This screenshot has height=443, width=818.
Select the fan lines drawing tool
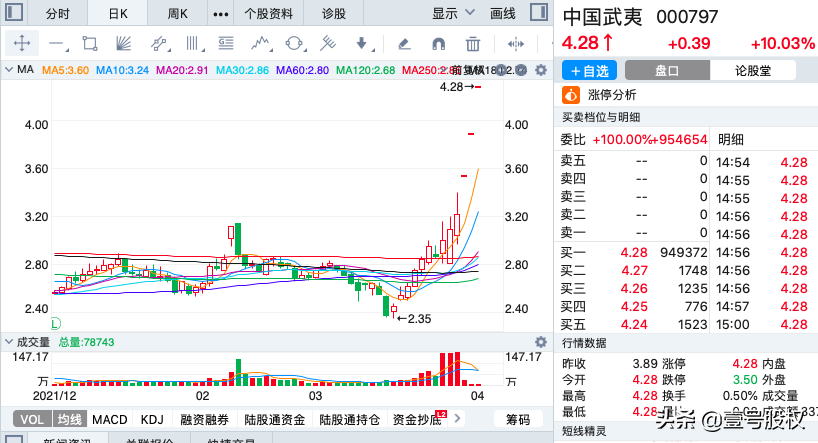click(x=124, y=44)
